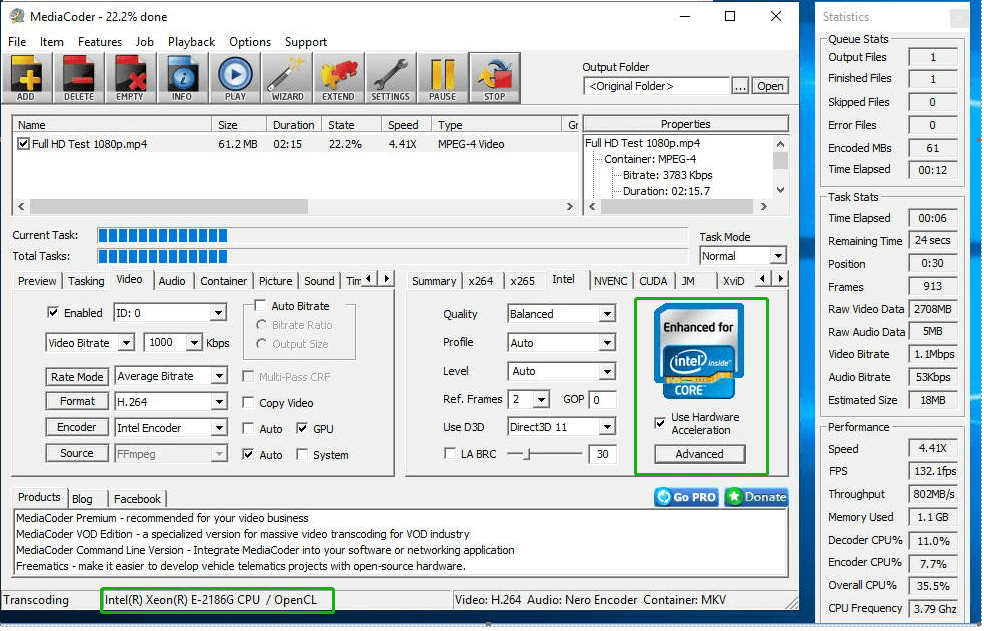Click the output folder browse (...) button
The height and width of the screenshot is (631, 984).
click(x=740, y=86)
